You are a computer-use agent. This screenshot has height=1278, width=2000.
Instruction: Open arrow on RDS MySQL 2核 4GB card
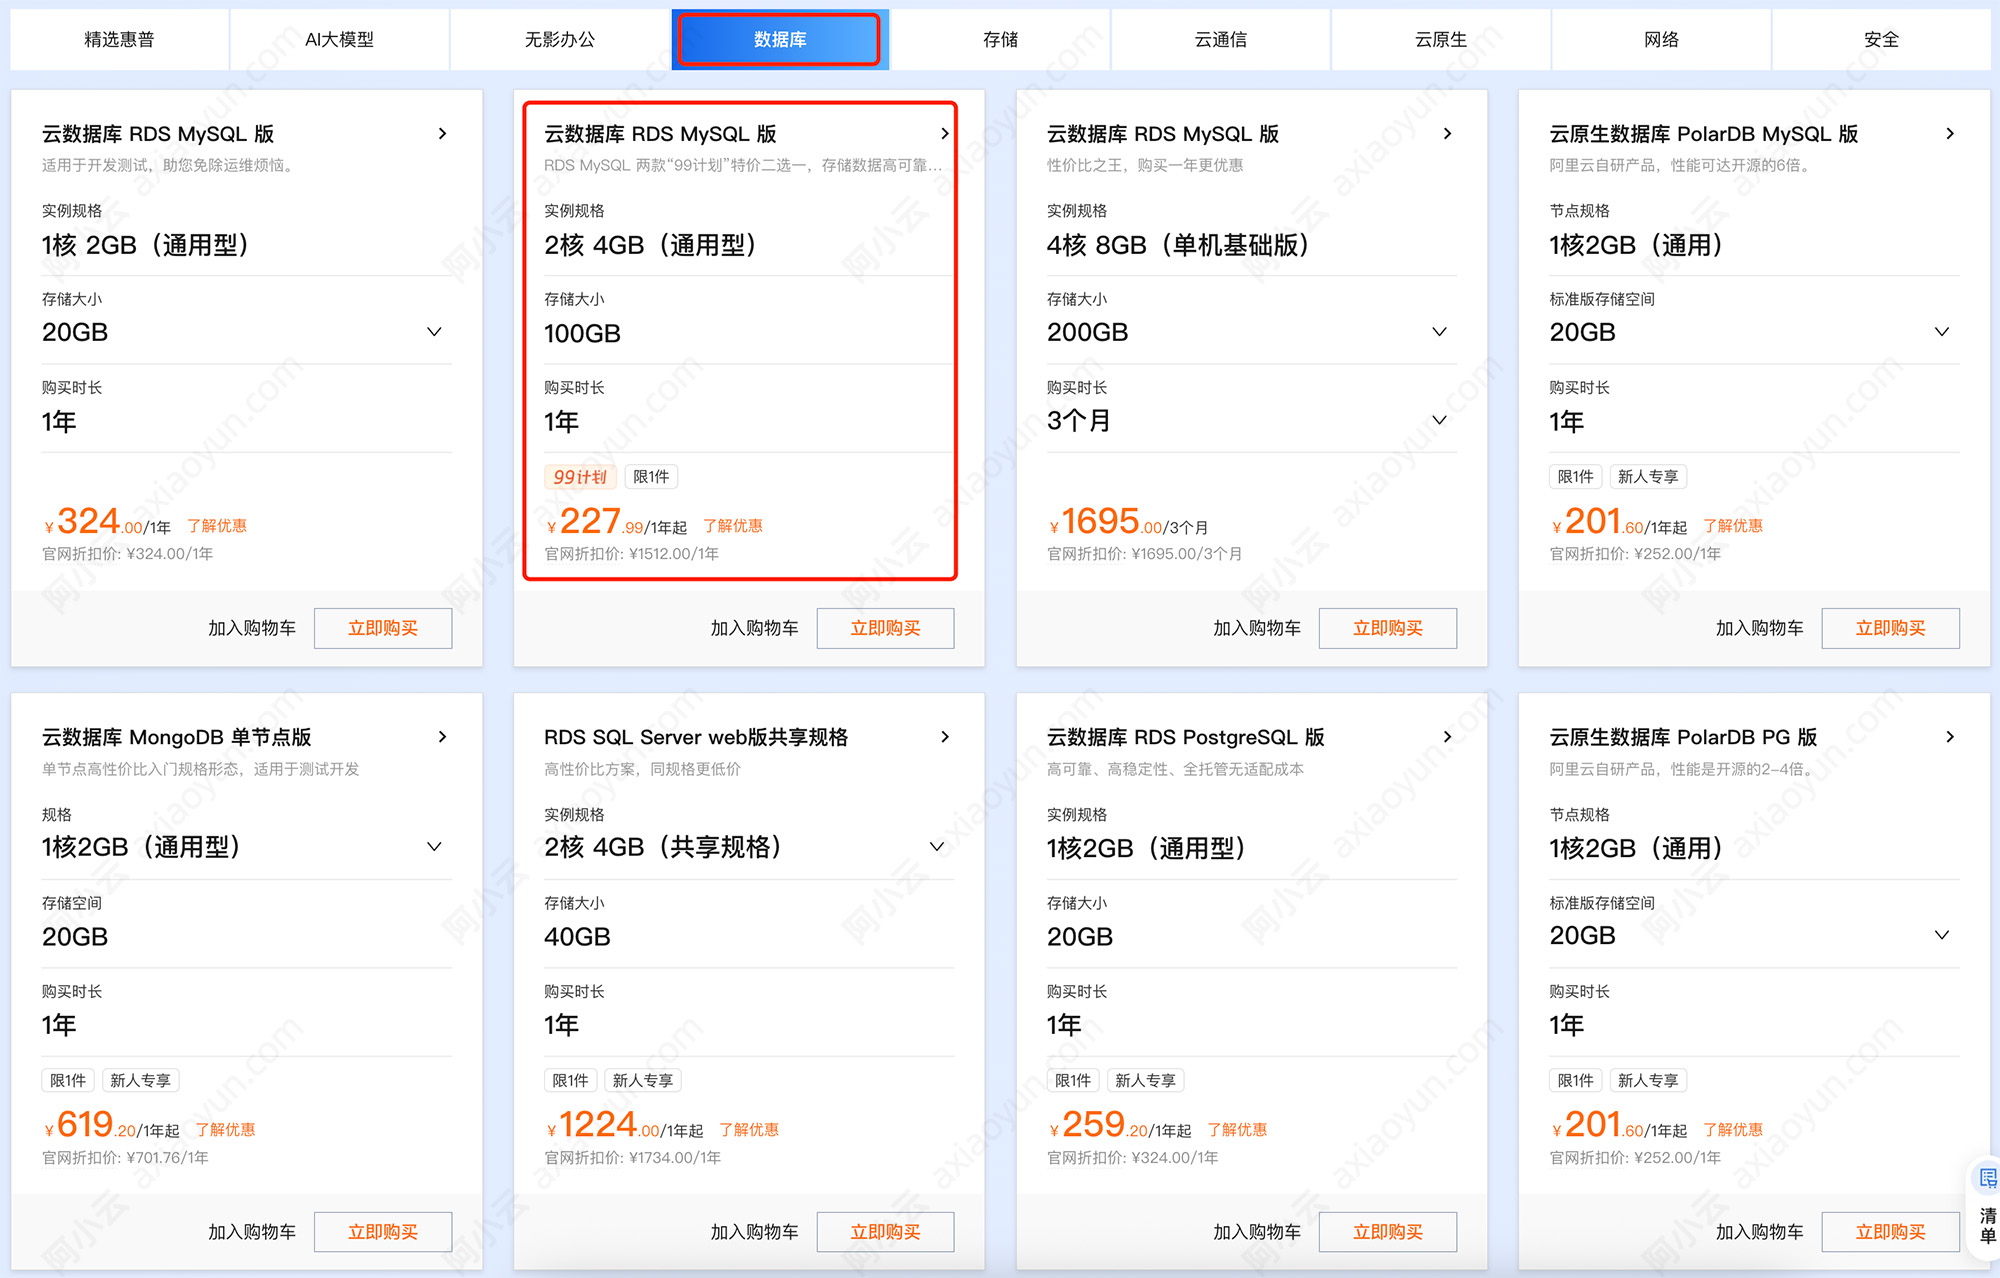[944, 133]
